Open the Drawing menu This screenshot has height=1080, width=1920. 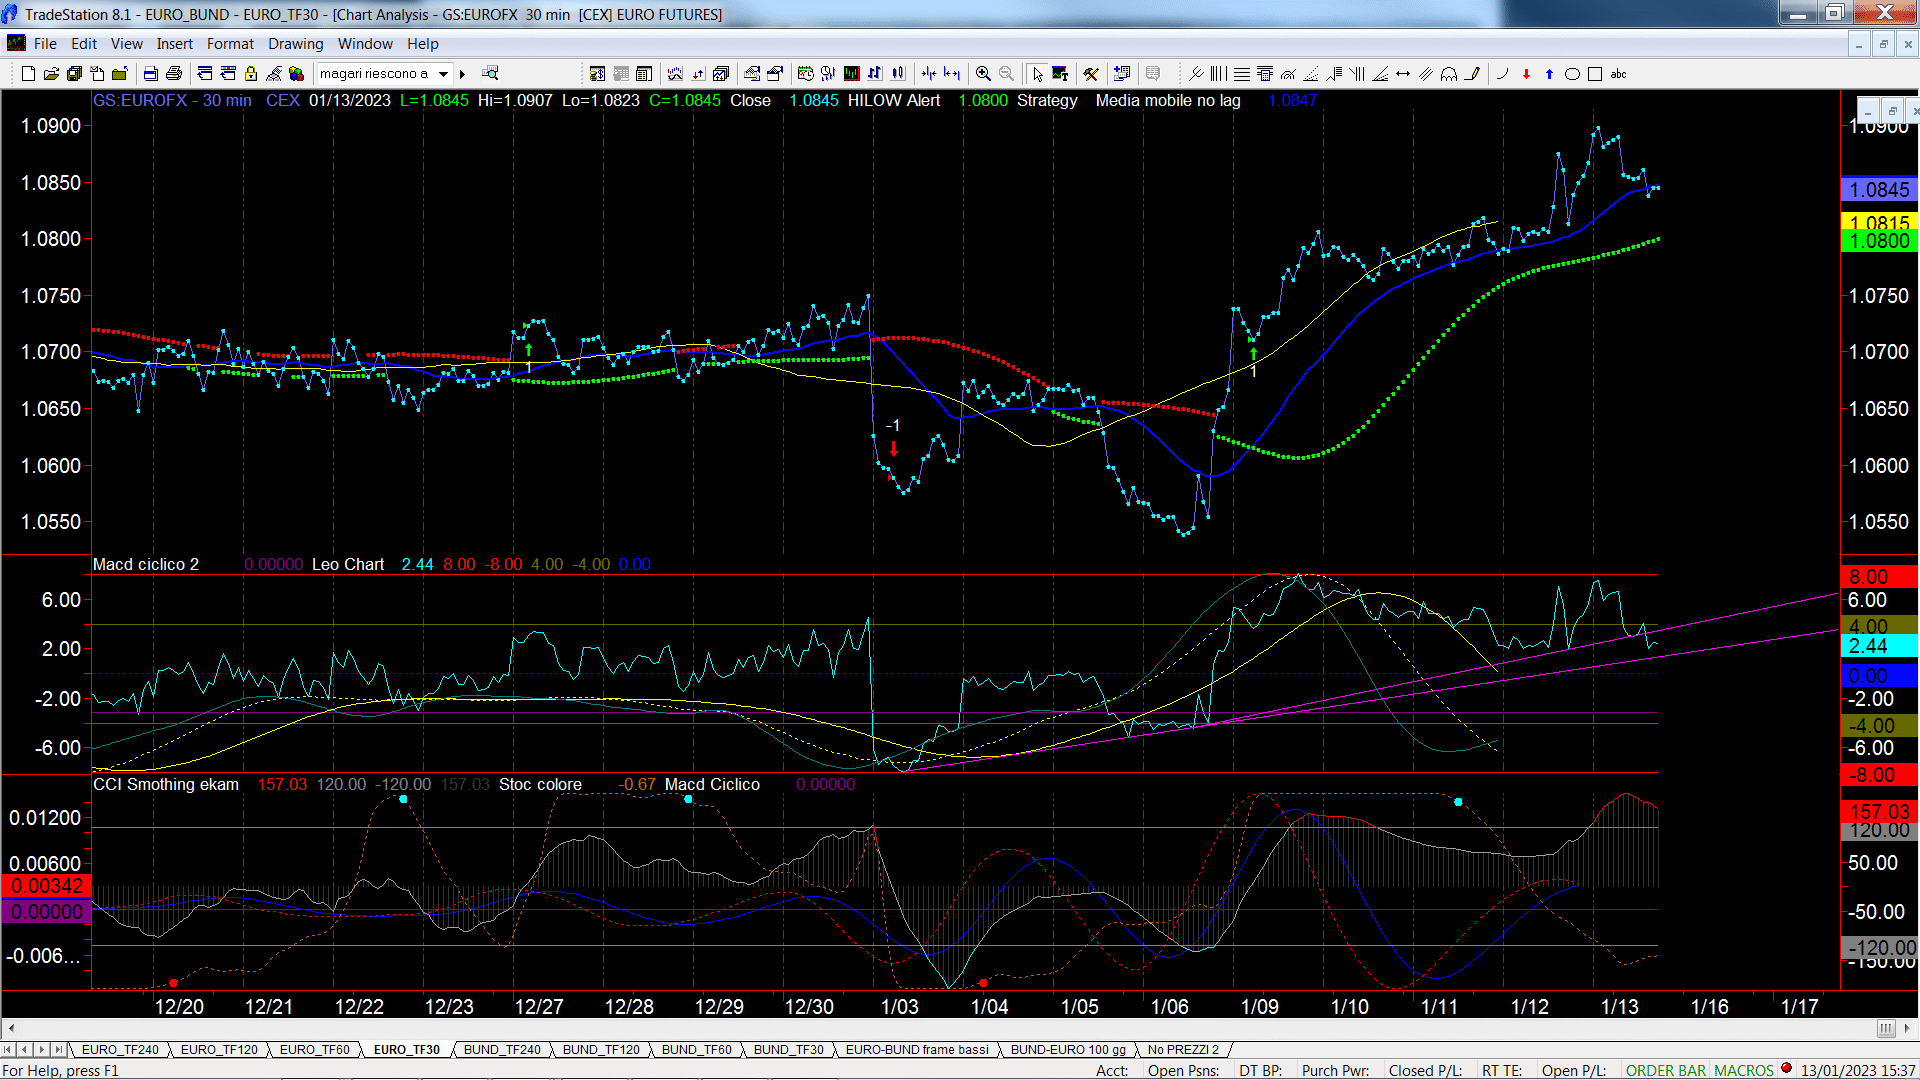[x=295, y=44]
